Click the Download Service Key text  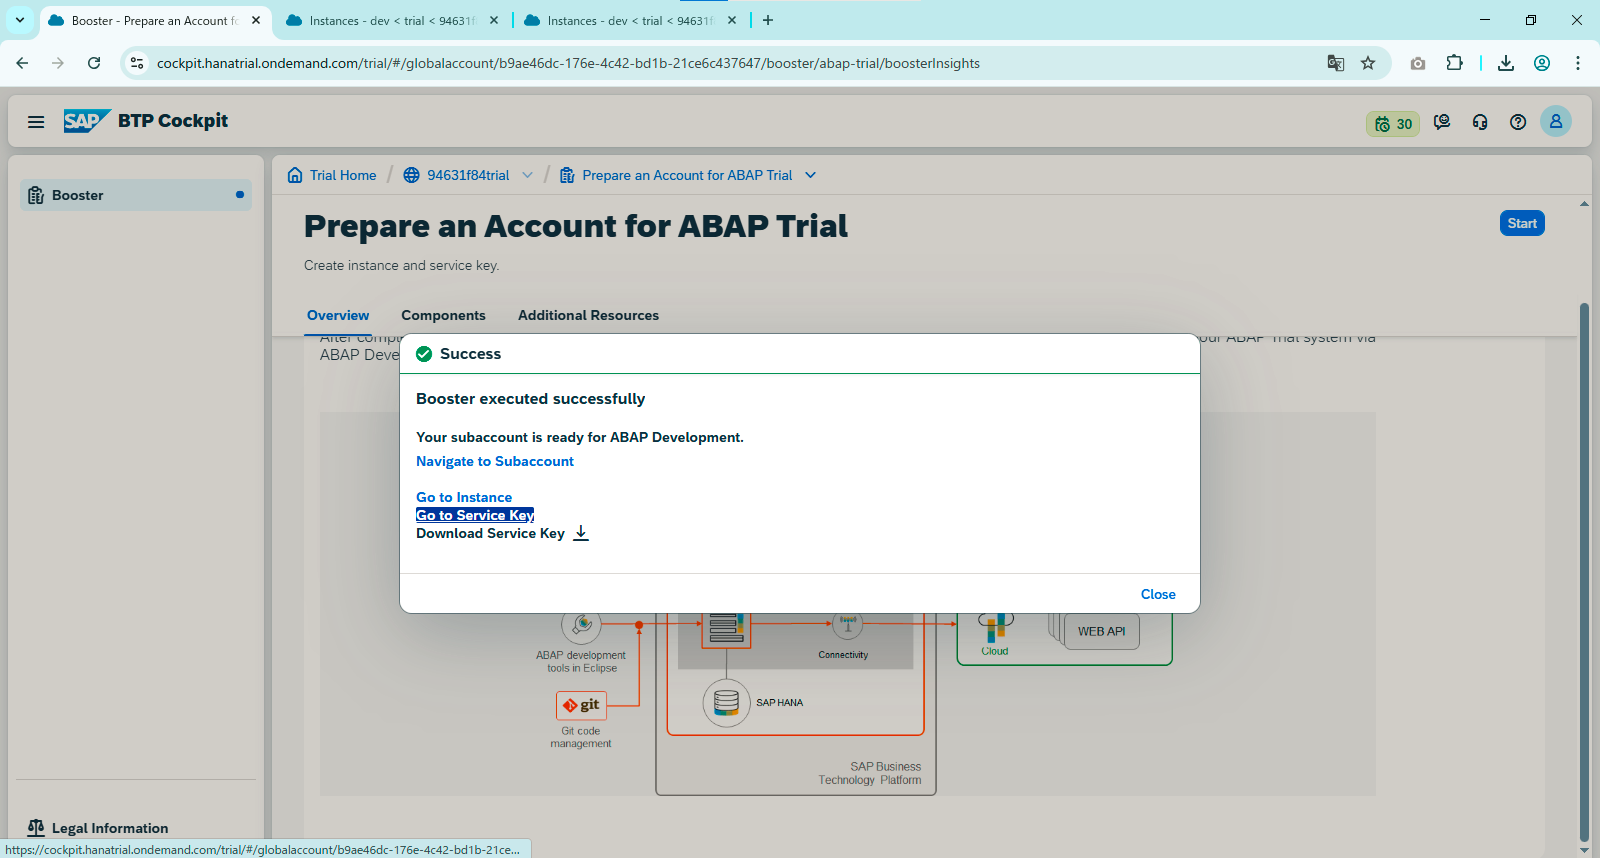click(490, 533)
